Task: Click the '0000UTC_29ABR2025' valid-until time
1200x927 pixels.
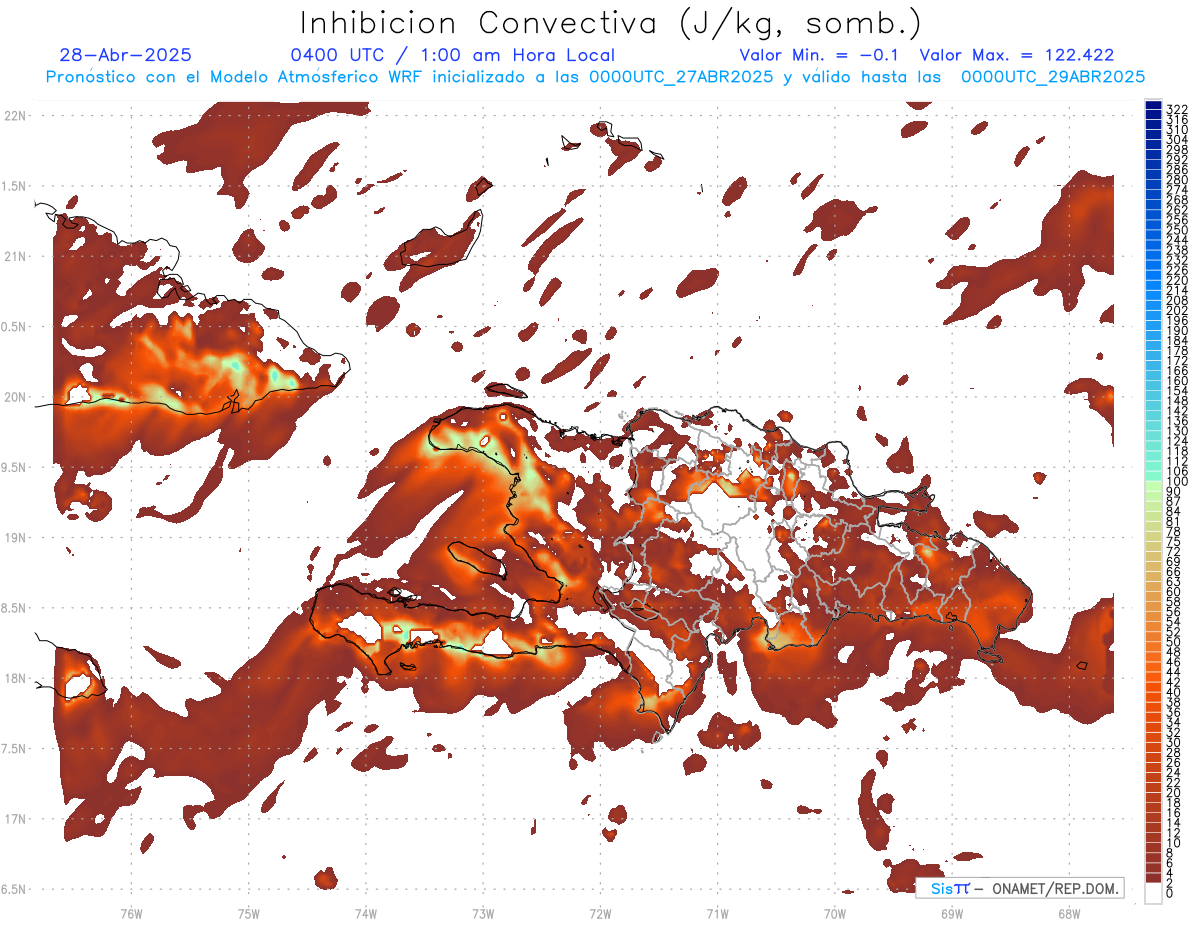Action: click(x=1052, y=76)
